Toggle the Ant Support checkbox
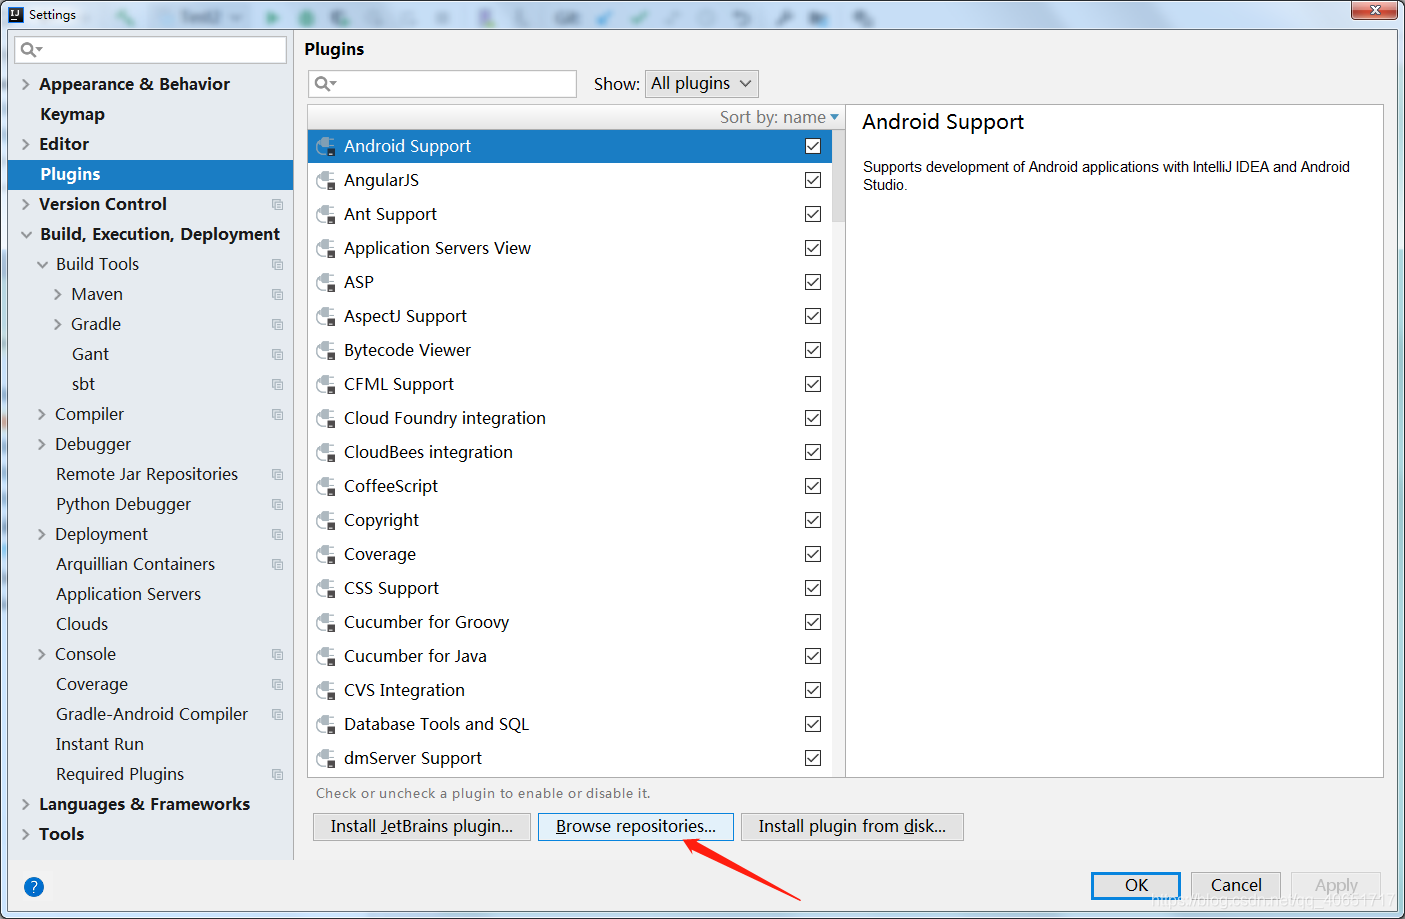Image resolution: width=1405 pixels, height=919 pixels. tap(813, 214)
